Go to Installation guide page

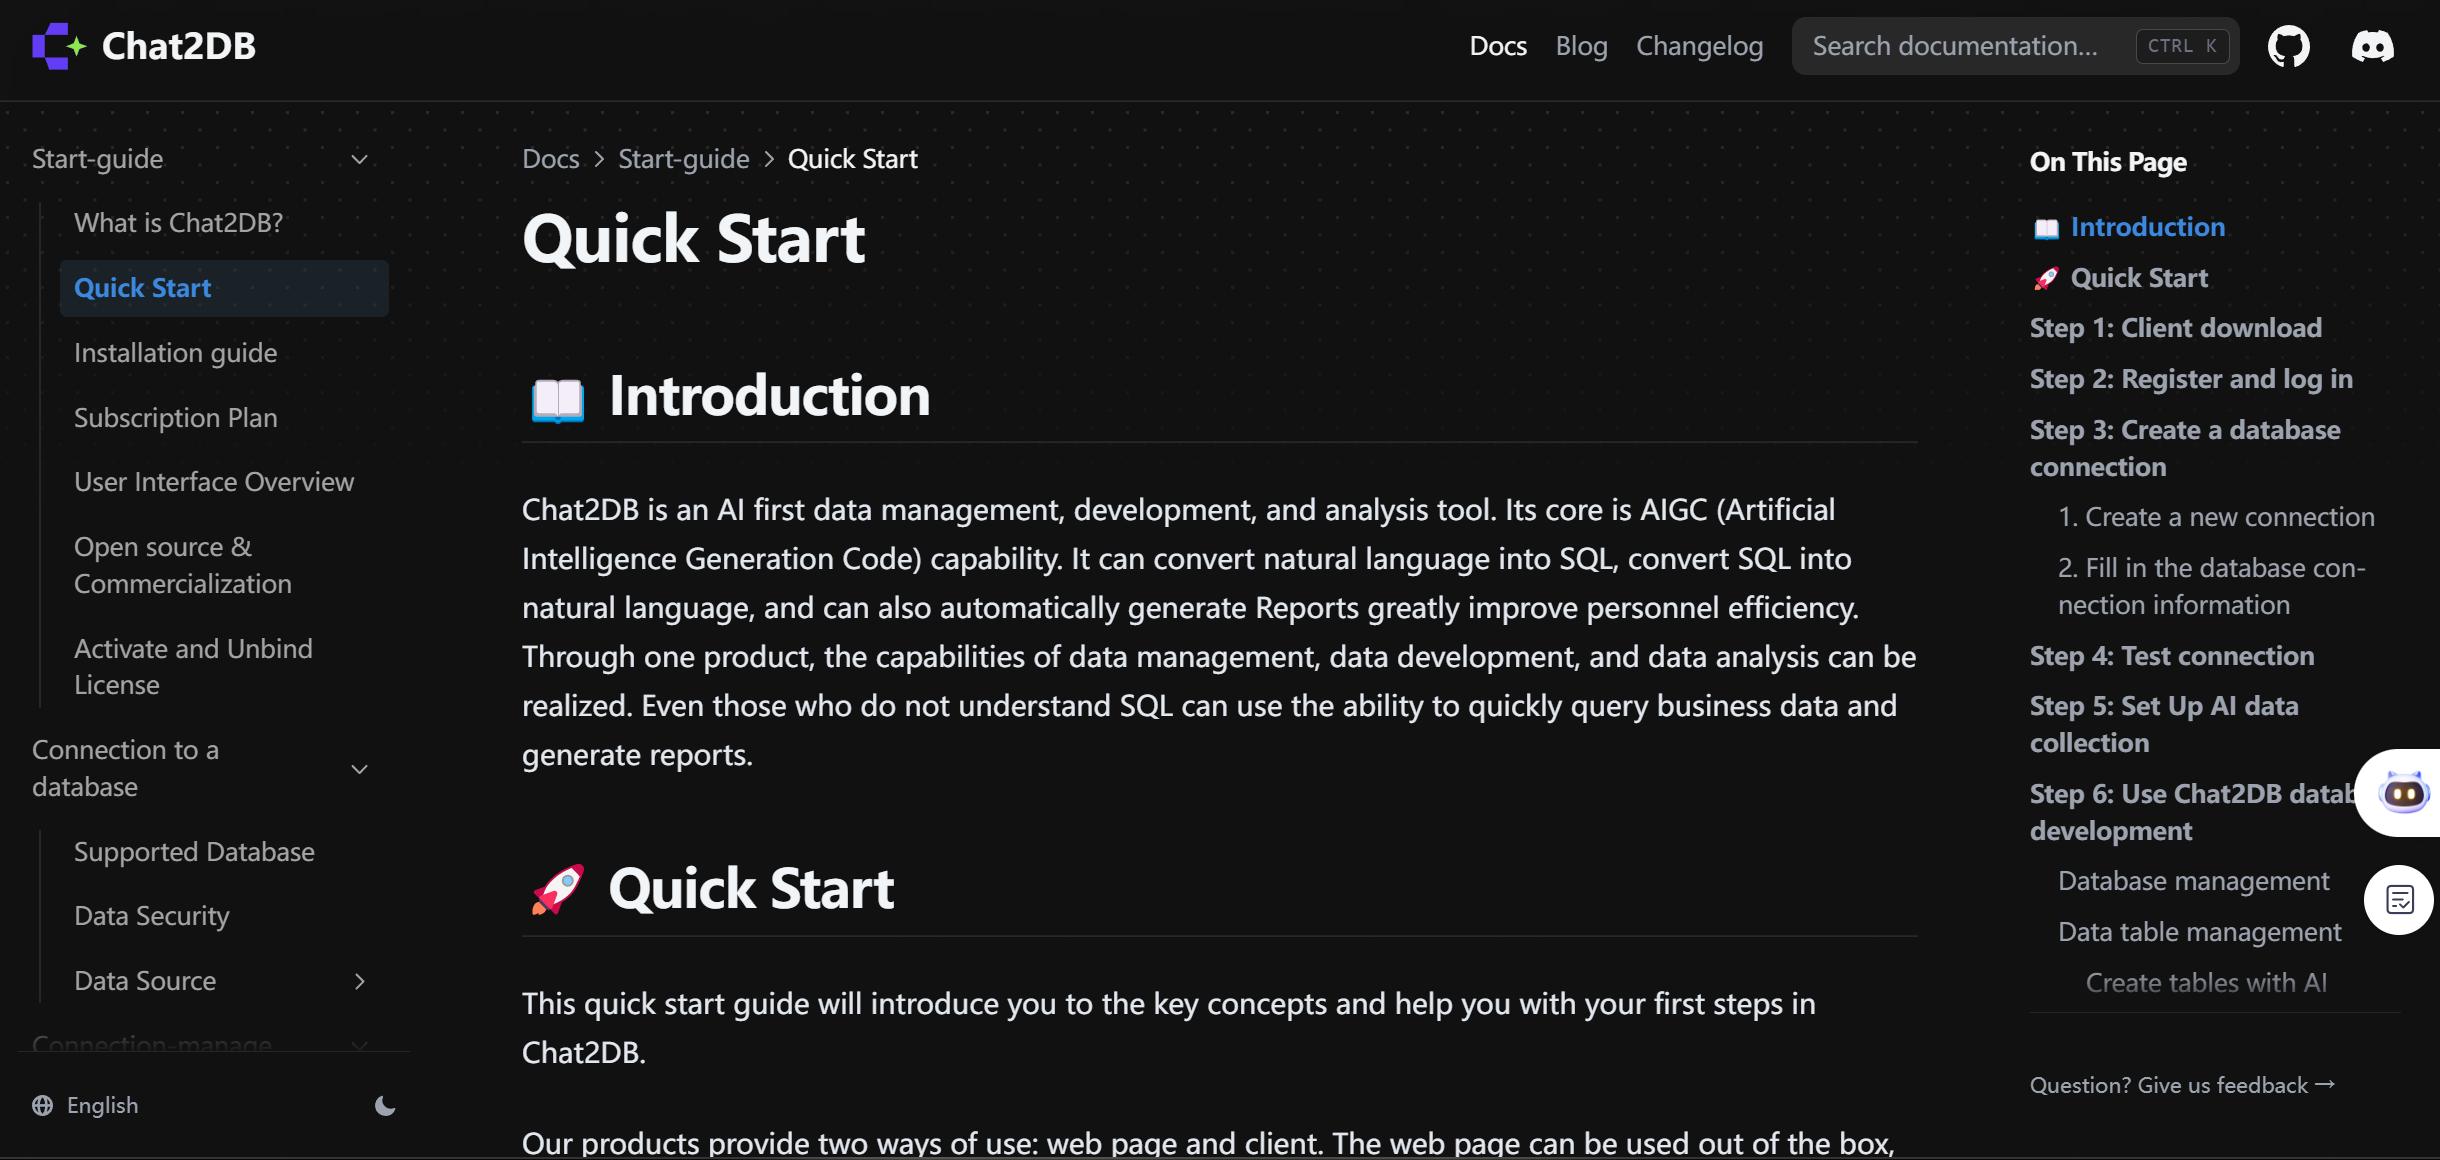[x=175, y=353]
